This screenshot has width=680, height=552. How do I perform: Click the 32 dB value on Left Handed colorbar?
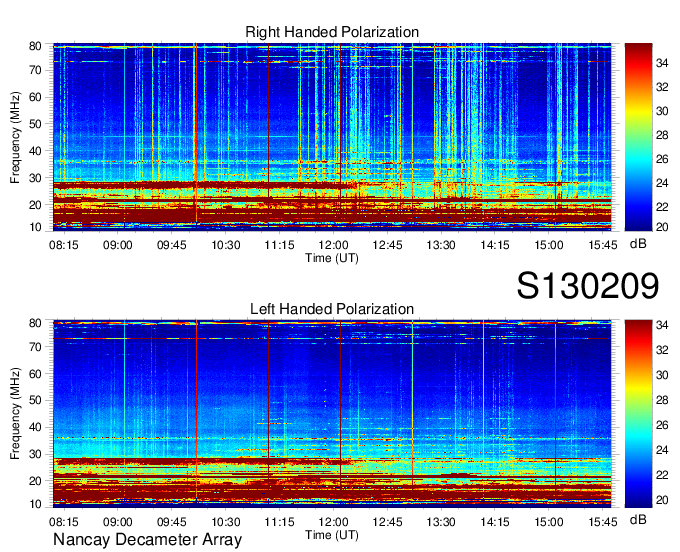[662, 350]
